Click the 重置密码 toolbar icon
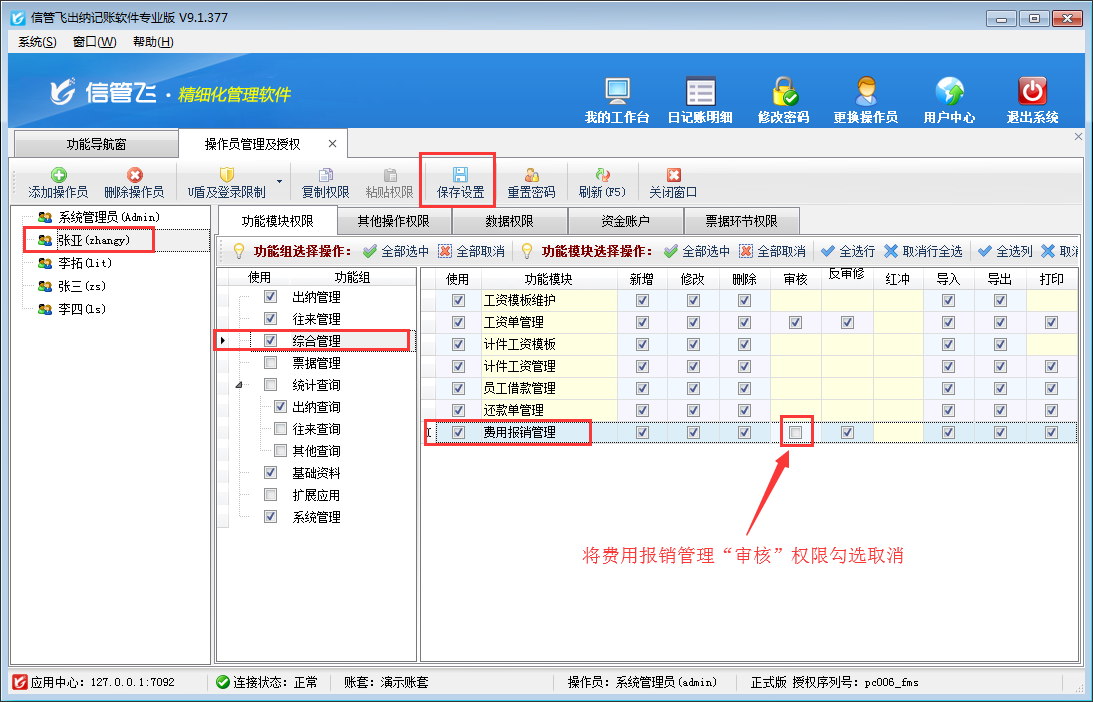Viewport: 1093px width, 702px height. (531, 181)
